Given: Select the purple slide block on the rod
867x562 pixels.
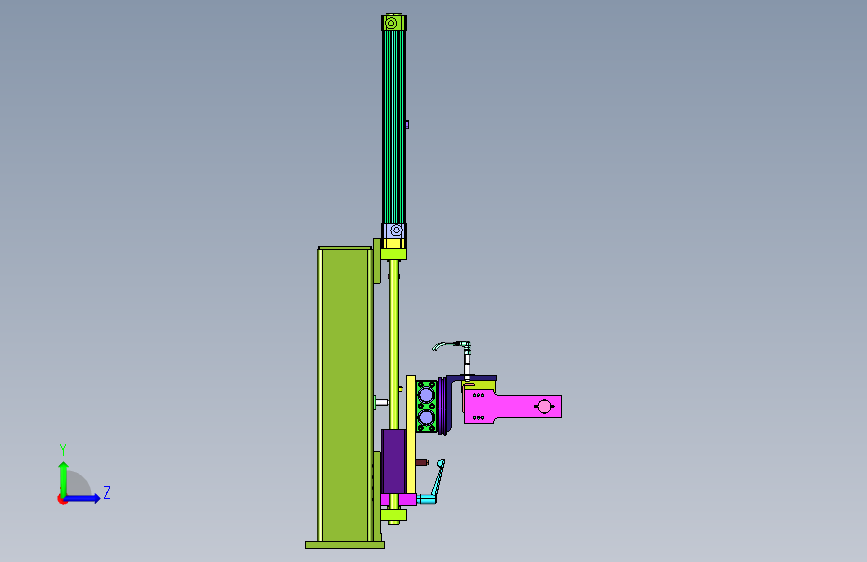Looking at the screenshot, I should coord(393,461).
